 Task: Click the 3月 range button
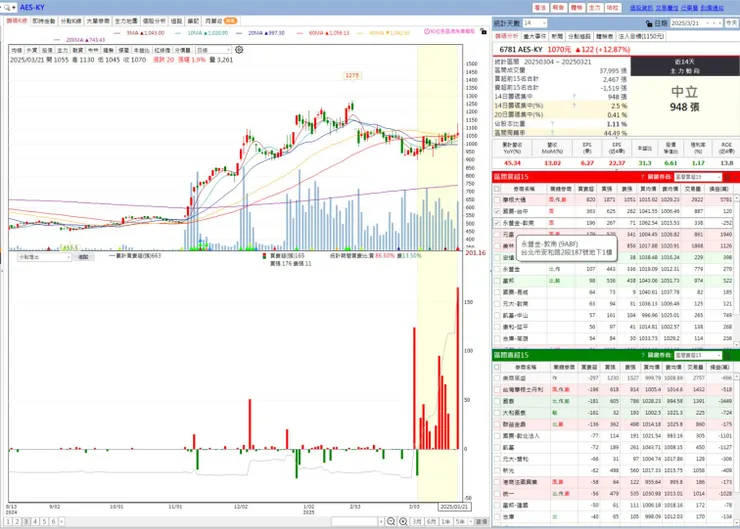[x=417, y=521]
